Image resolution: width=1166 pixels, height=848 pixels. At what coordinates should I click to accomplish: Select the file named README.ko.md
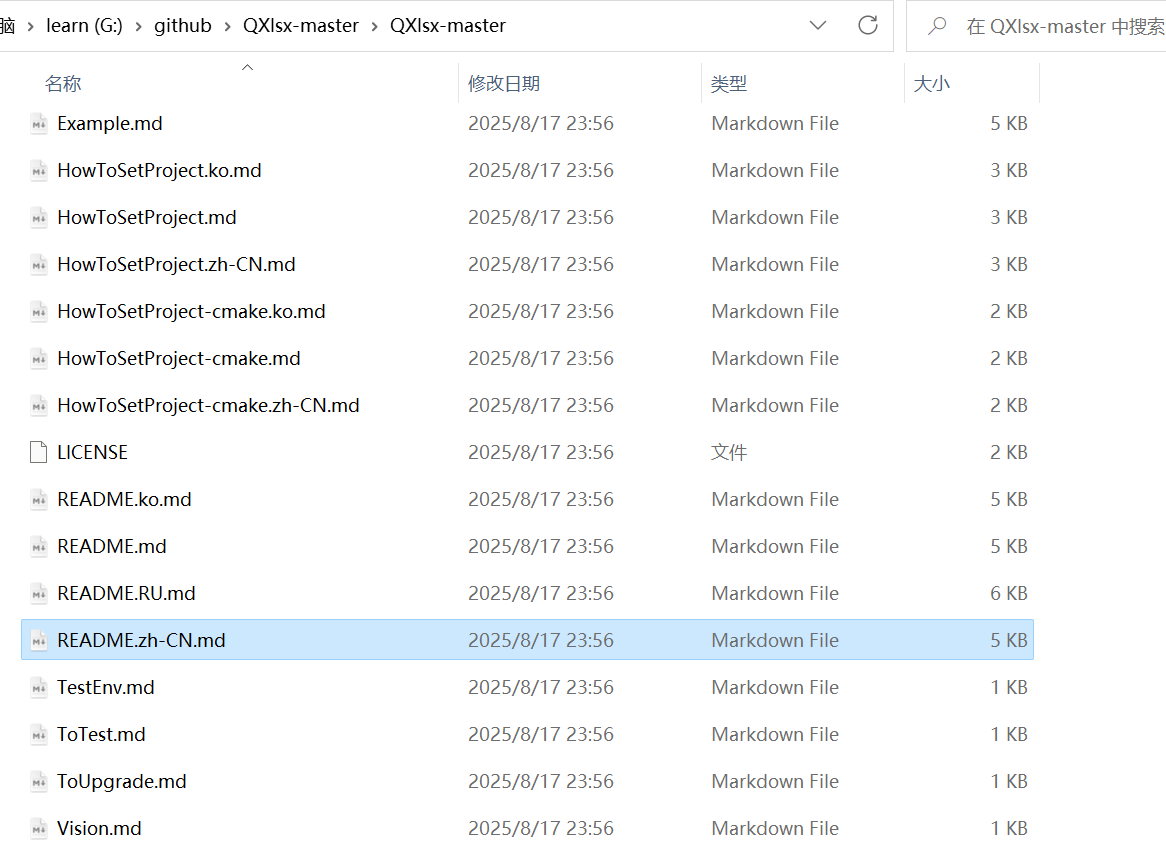124,499
